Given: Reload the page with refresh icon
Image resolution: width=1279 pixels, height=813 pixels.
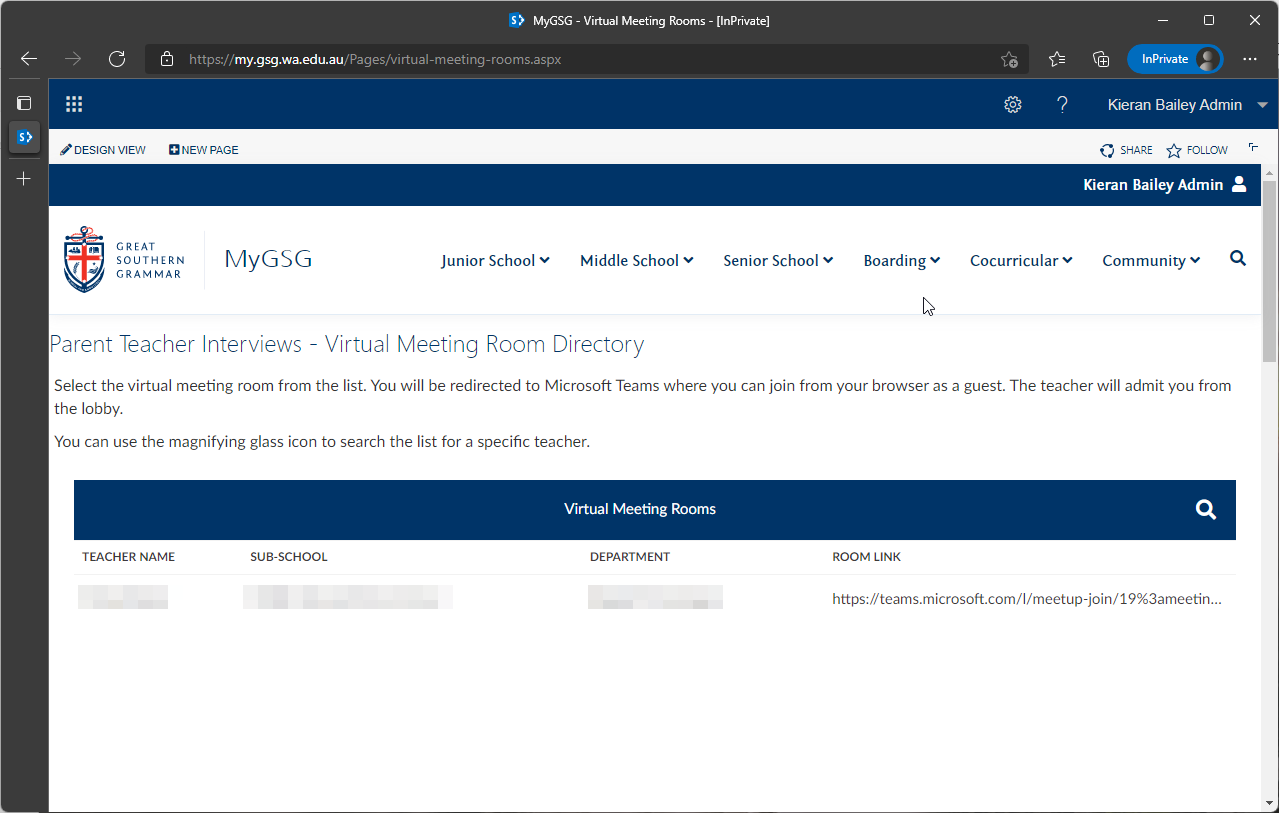Looking at the screenshot, I should (117, 59).
